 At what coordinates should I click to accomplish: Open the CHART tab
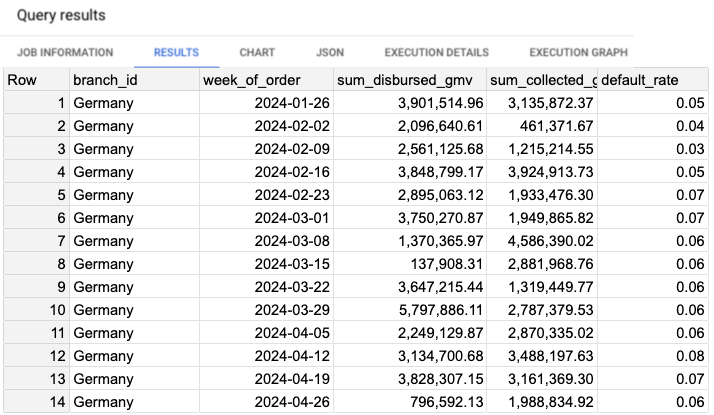pos(257,52)
